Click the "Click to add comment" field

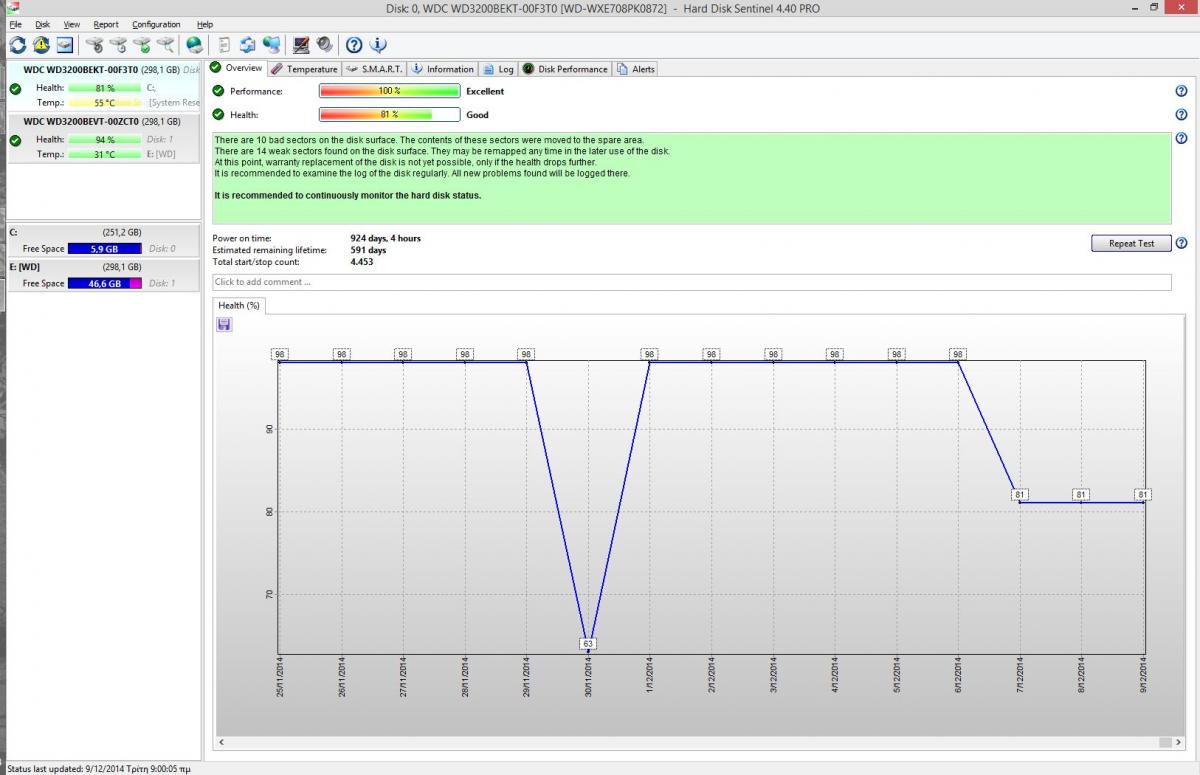(691, 282)
